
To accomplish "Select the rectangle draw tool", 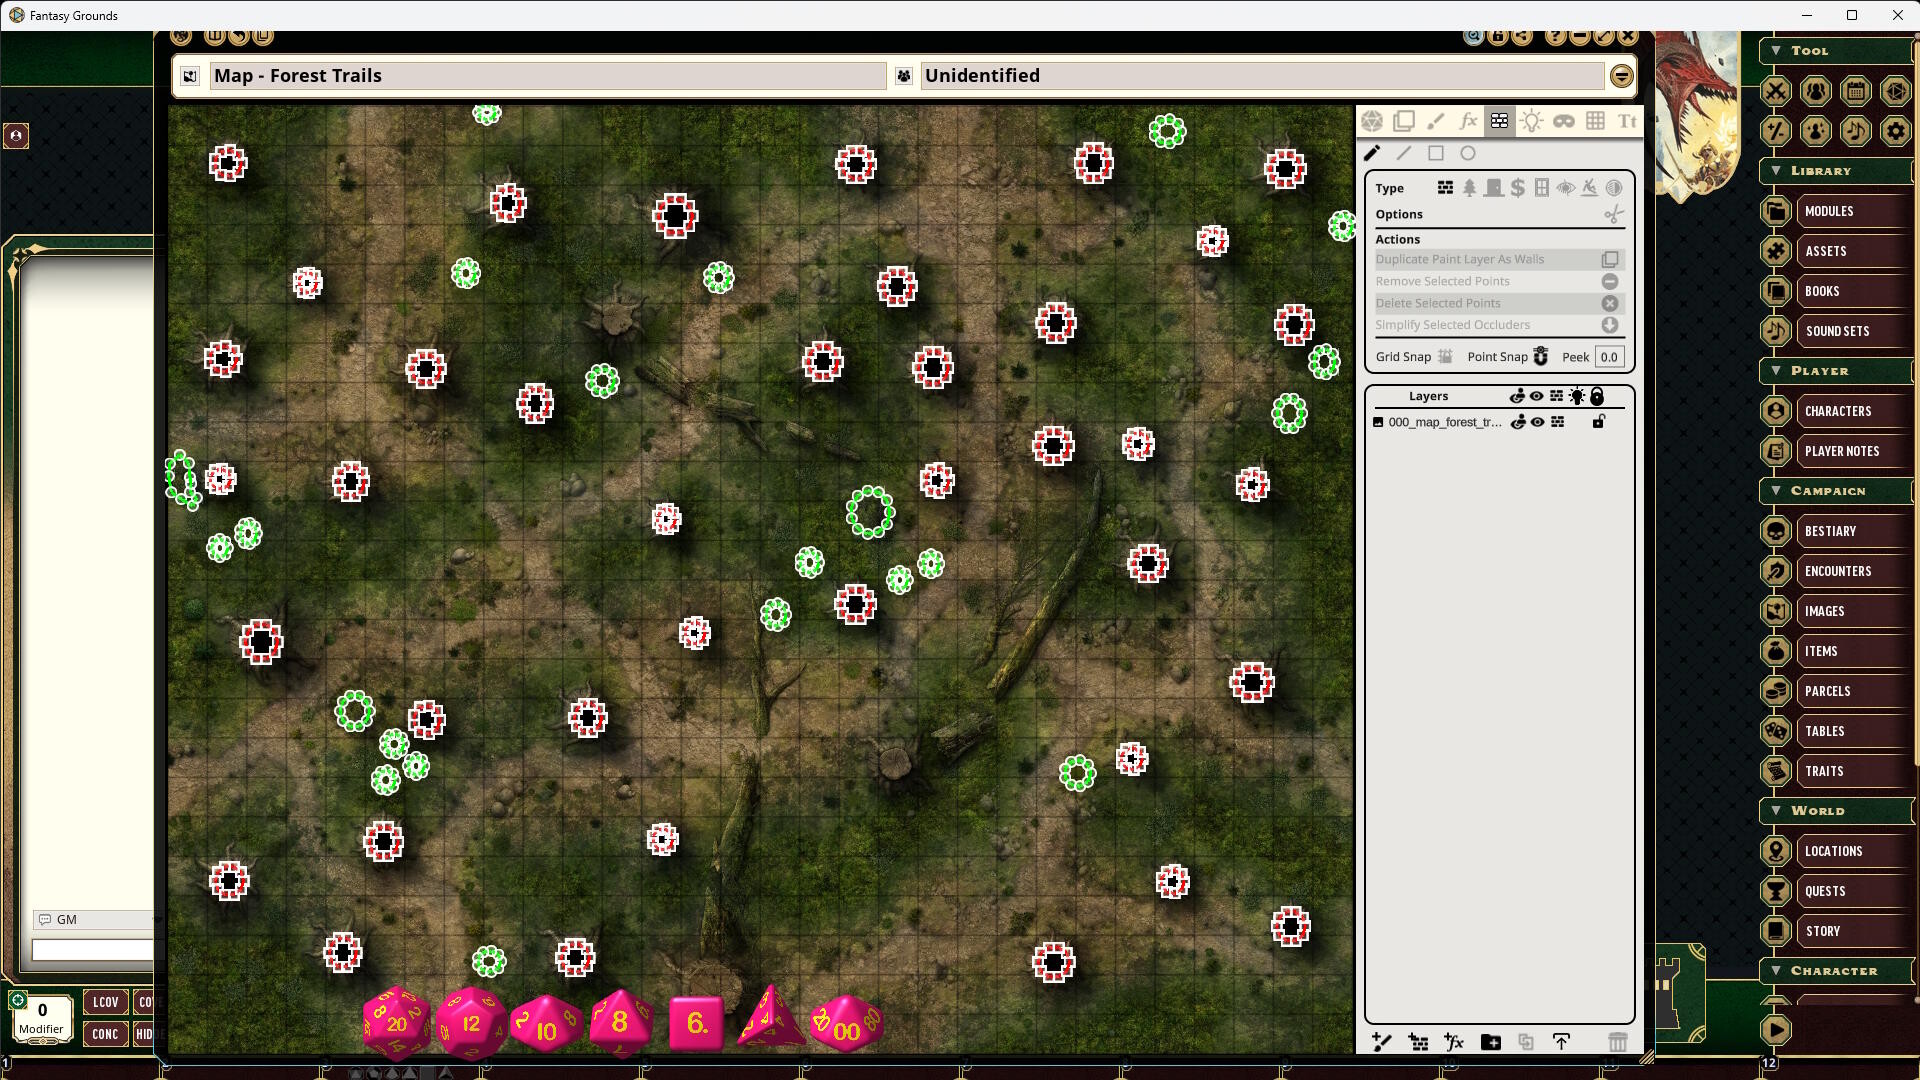I will click(1436, 153).
